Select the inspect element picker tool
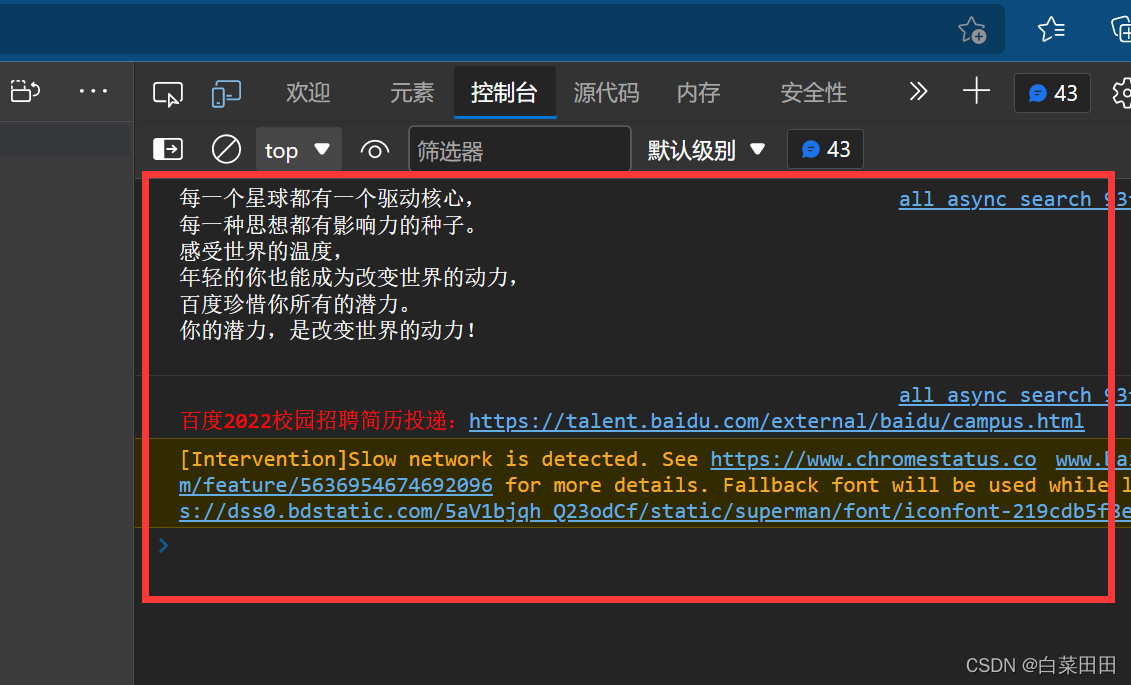Viewport: 1131px width, 685px height. click(x=167, y=92)
